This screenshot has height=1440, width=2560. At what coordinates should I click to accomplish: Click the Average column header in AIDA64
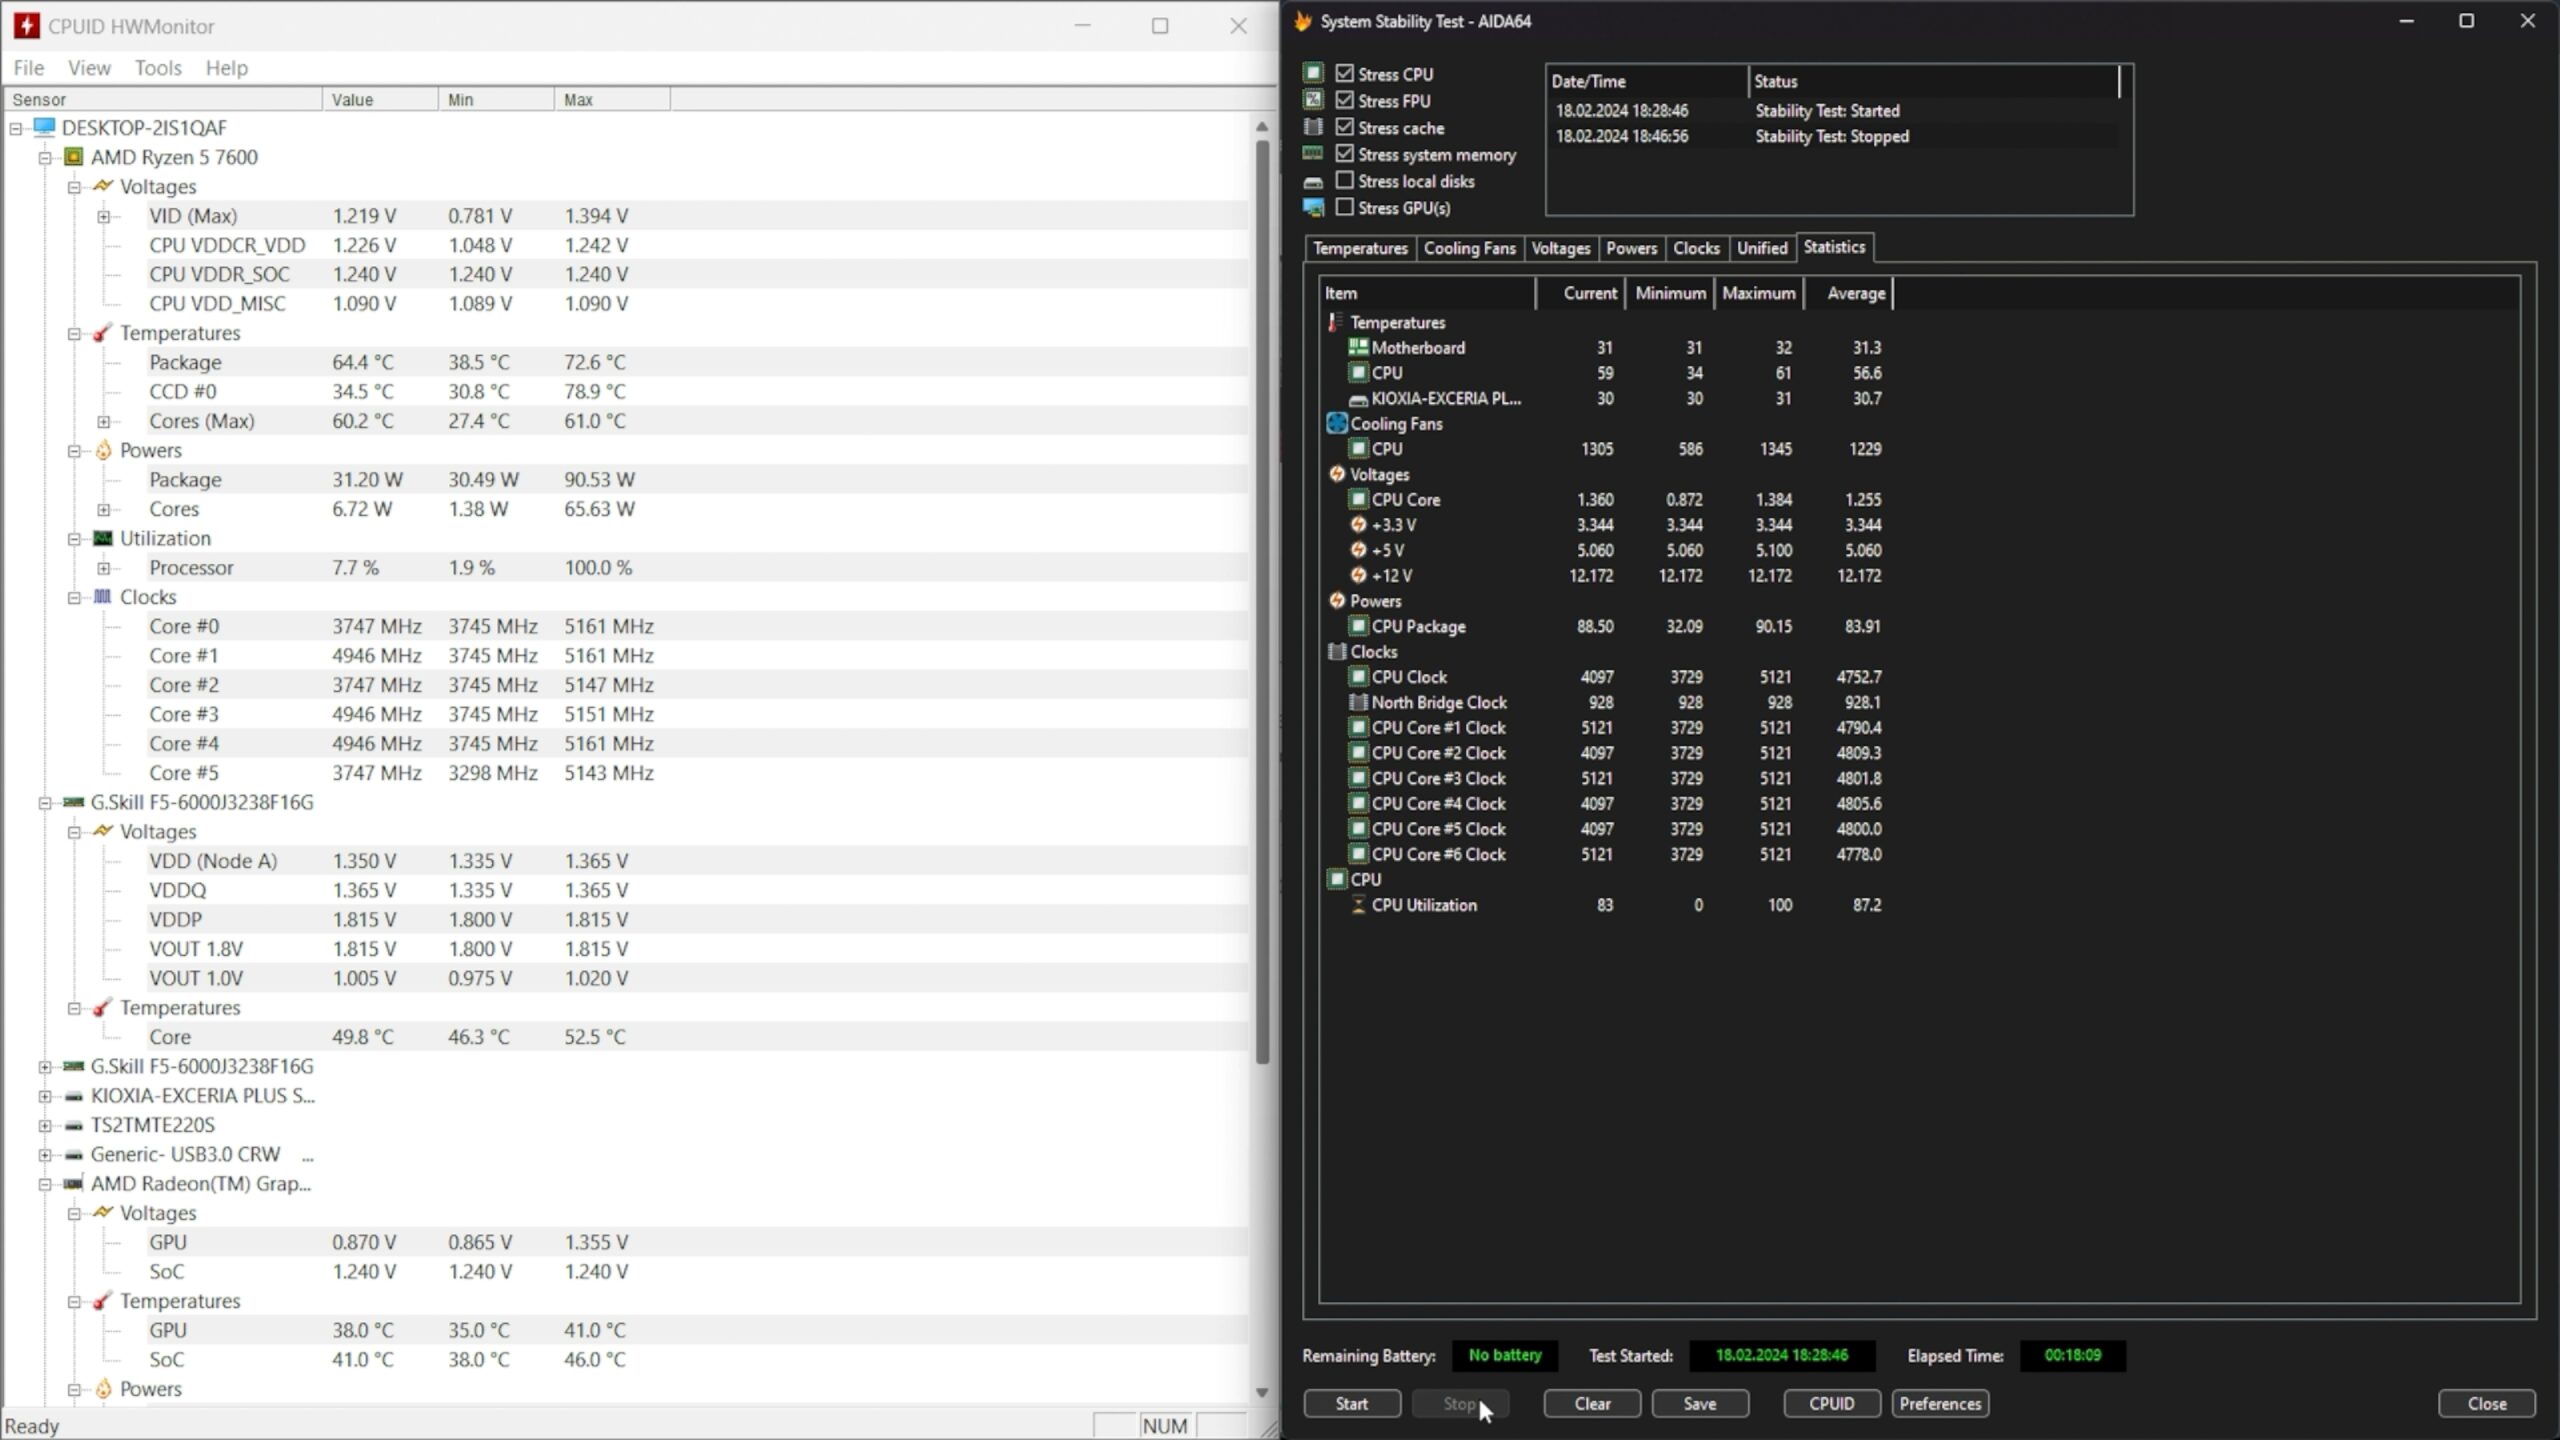1850,293
